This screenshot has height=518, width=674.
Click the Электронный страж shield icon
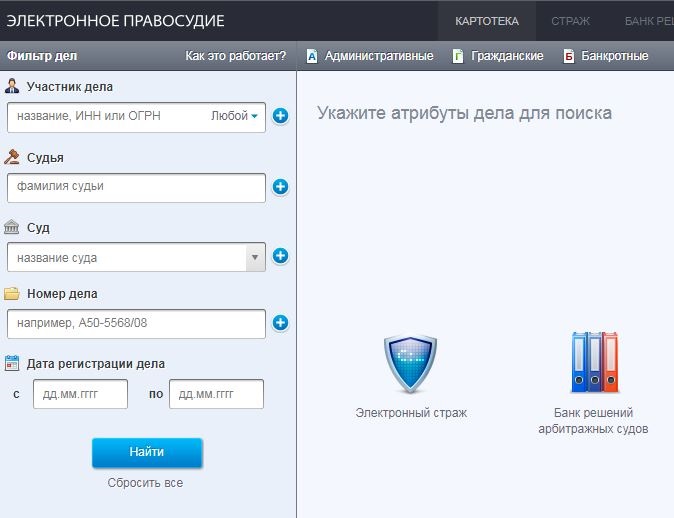tap(411, 364)
